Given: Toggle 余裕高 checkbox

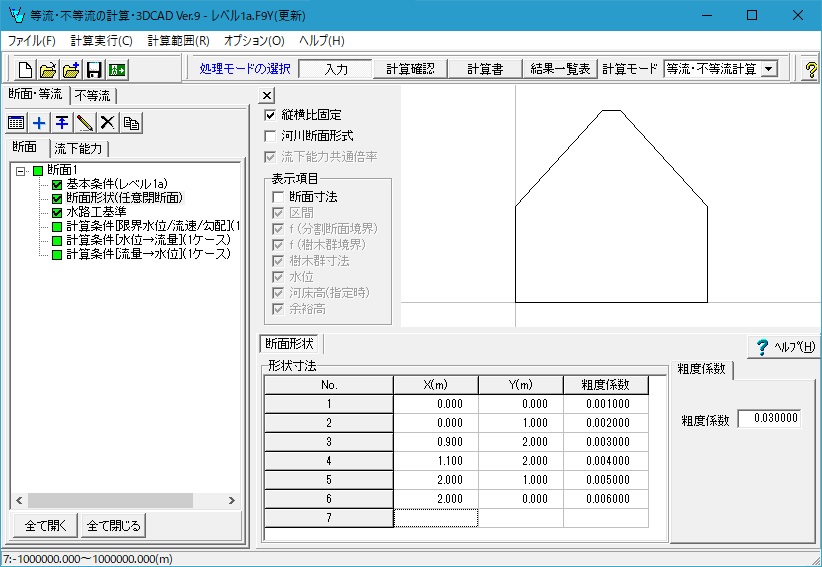Looking at the screenshot, I should 278,309.
